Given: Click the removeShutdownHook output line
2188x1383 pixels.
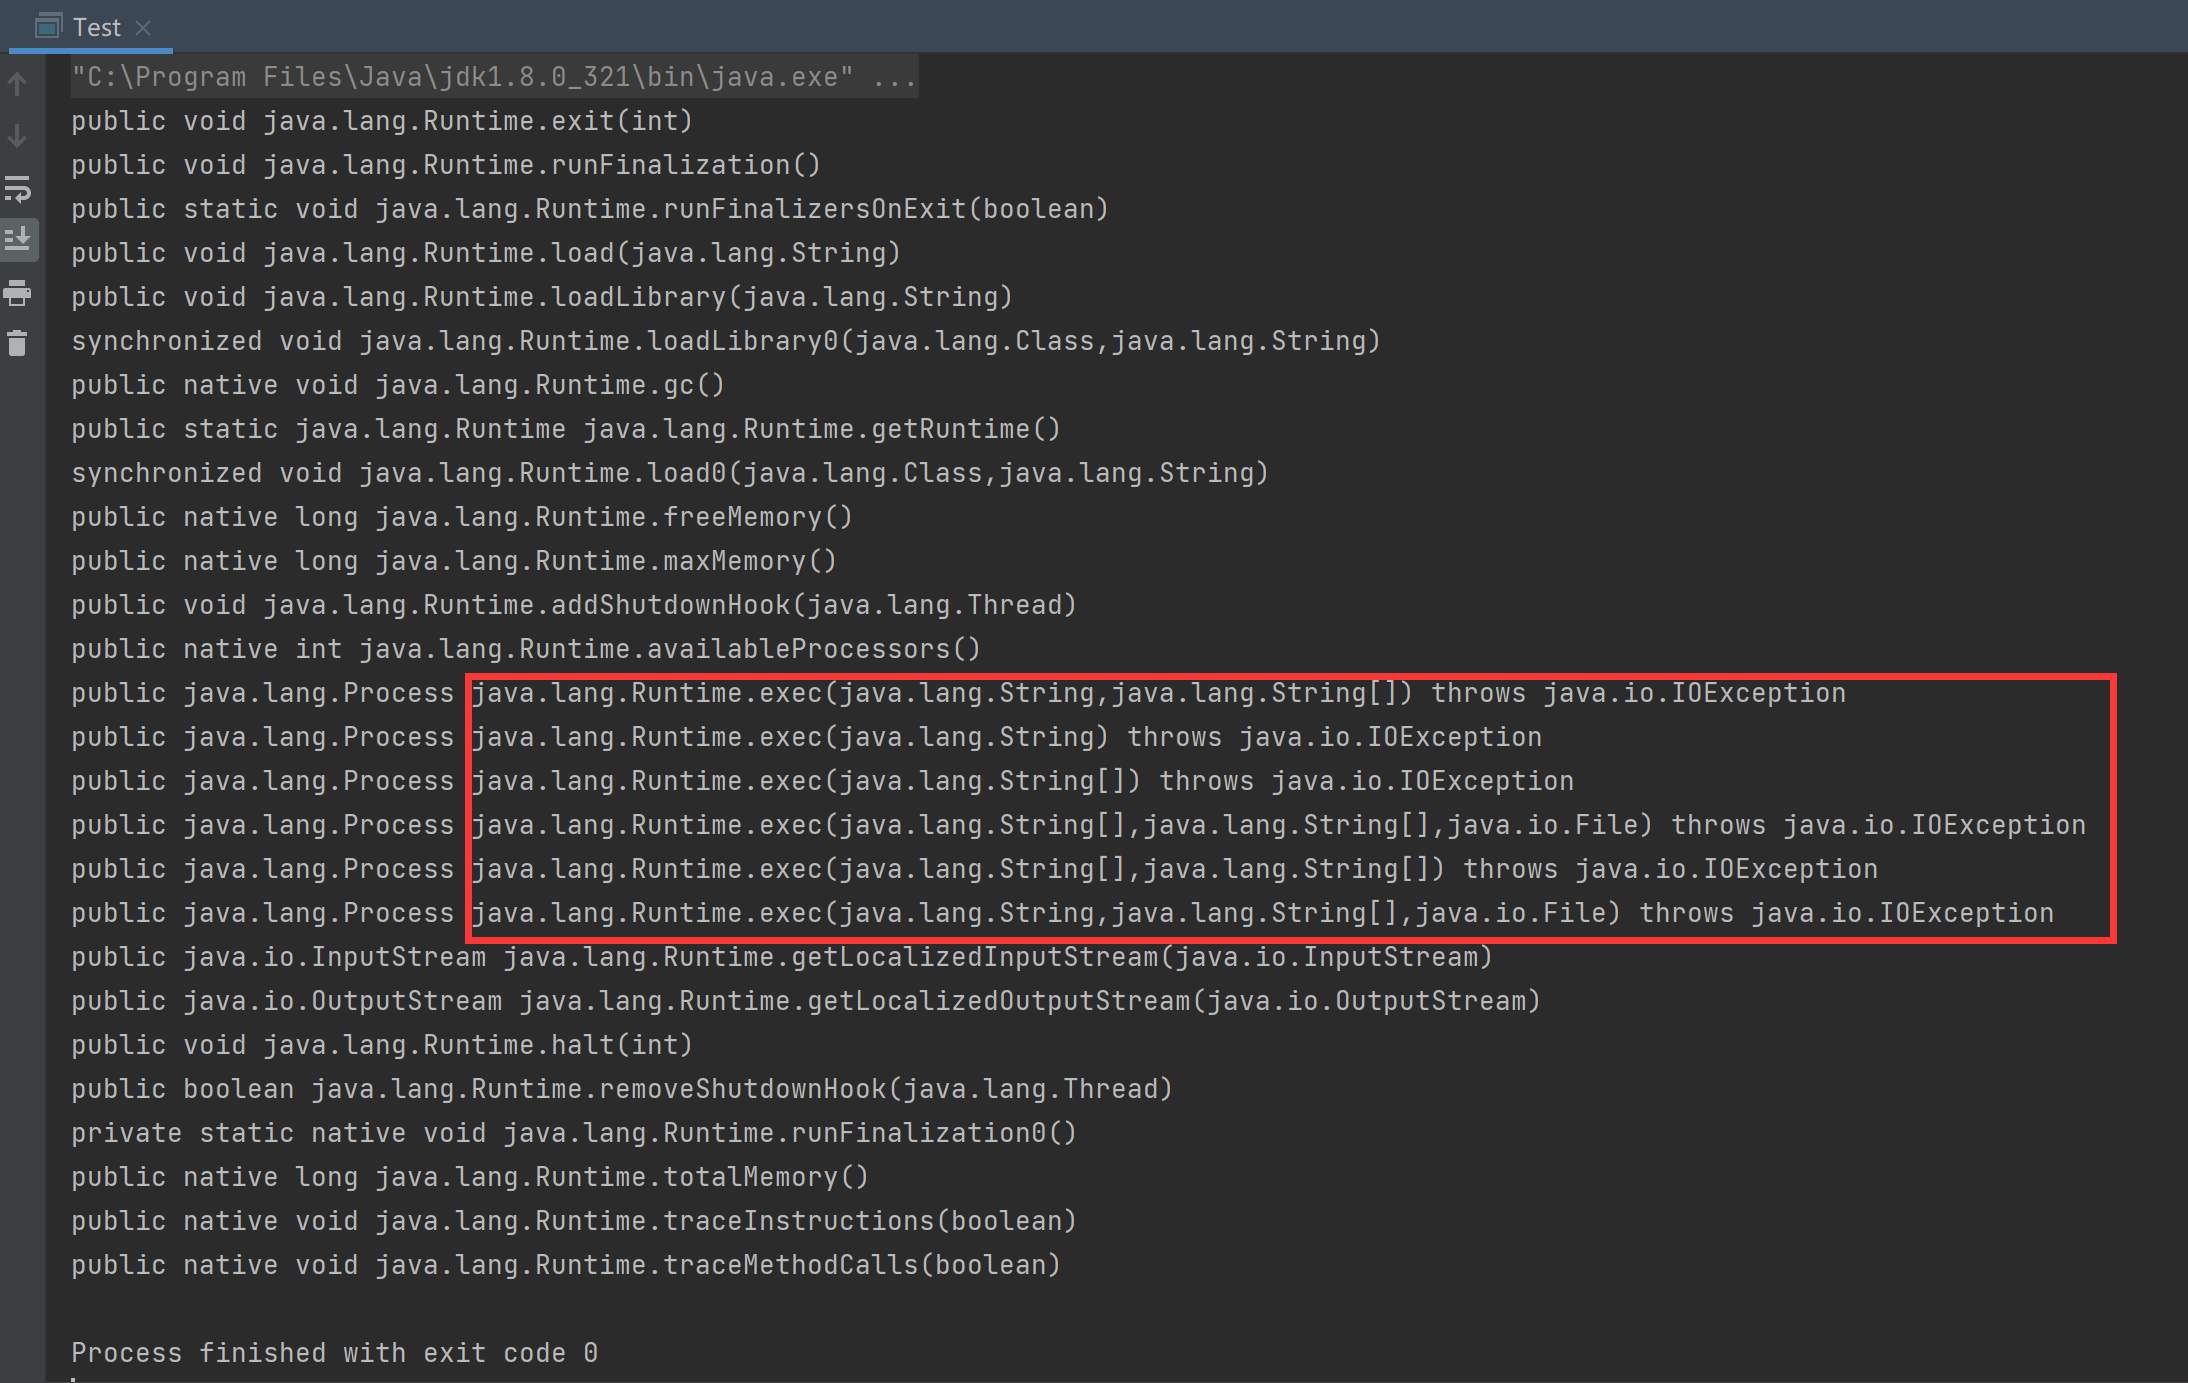Looking at the screenshot, I should point(622,1089).
